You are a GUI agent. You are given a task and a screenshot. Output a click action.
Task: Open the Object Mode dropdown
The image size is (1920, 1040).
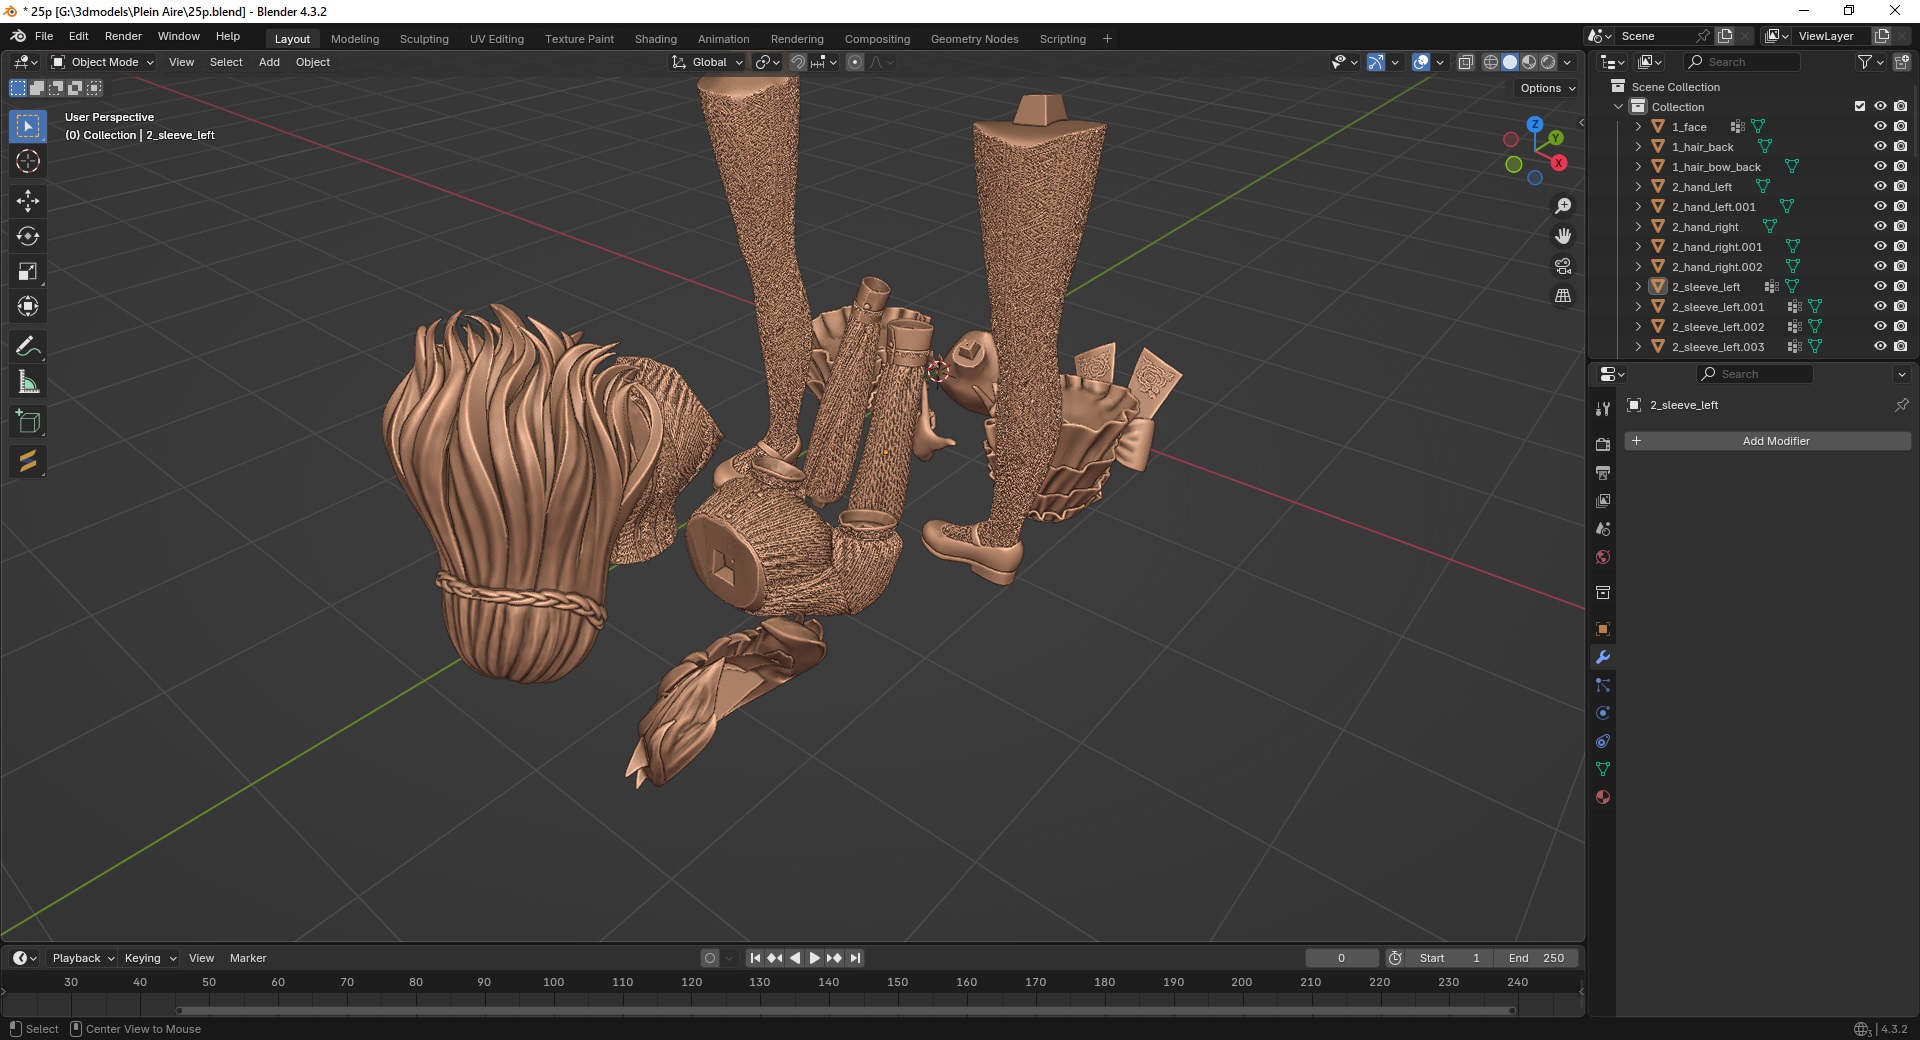(103, 62)
